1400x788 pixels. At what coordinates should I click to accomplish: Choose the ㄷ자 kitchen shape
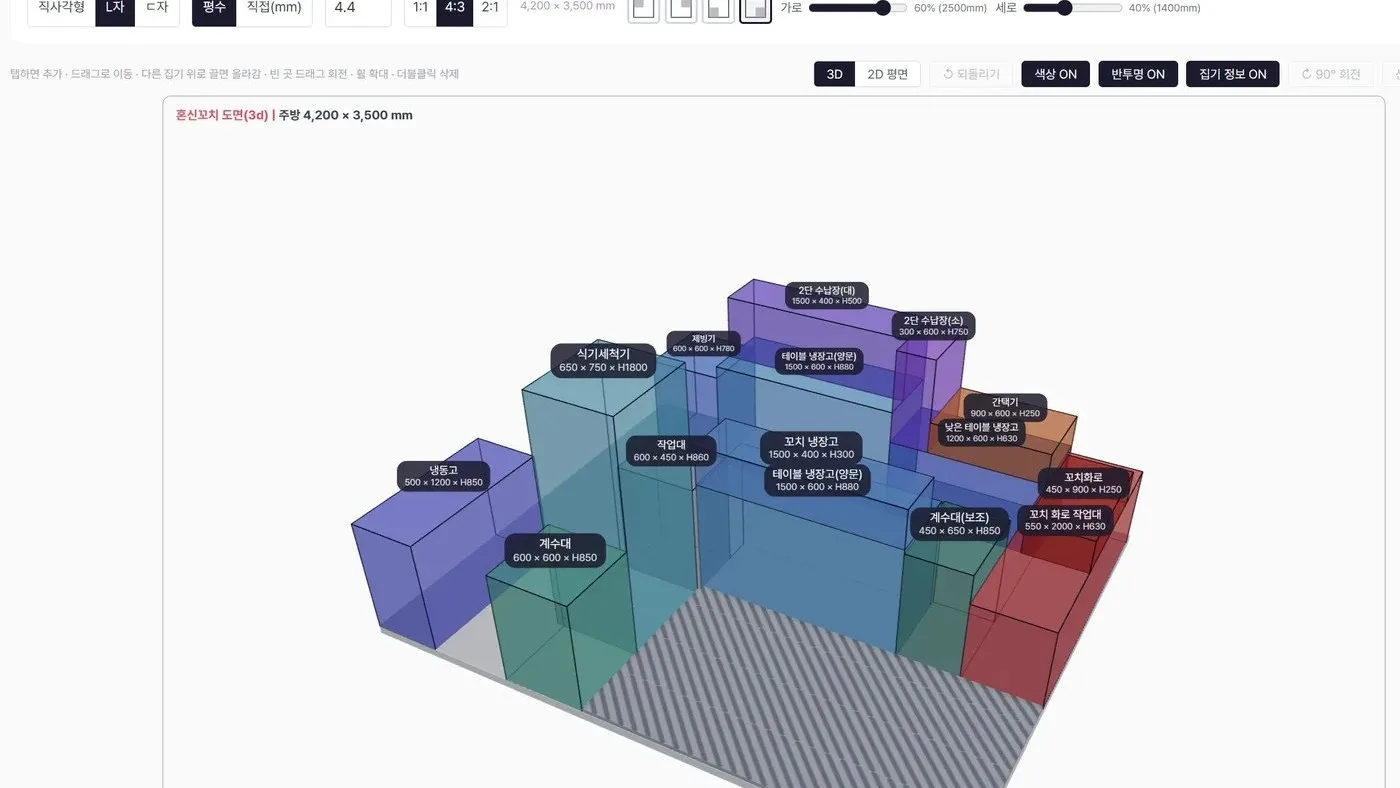click(157, 9)
